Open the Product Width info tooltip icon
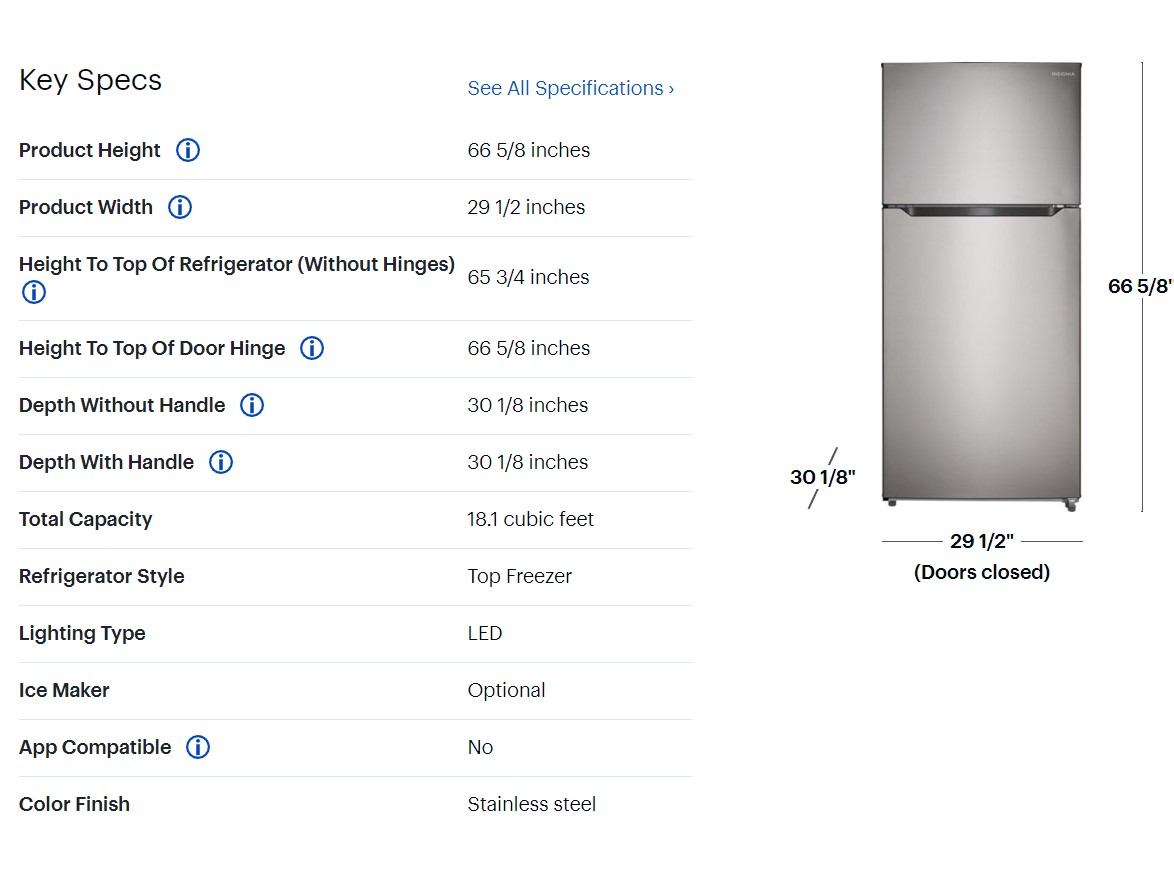The image size is (1174, 882). click(180, 207)
